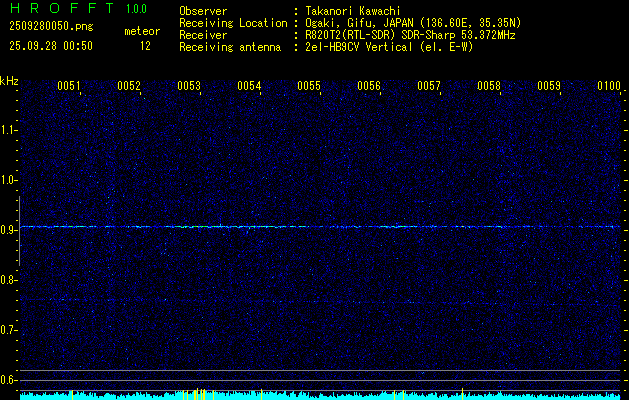Click the meteor count value 12
The height and width of the screenshot is (400, 629).
pyautogui.click(x=145, y=46)
